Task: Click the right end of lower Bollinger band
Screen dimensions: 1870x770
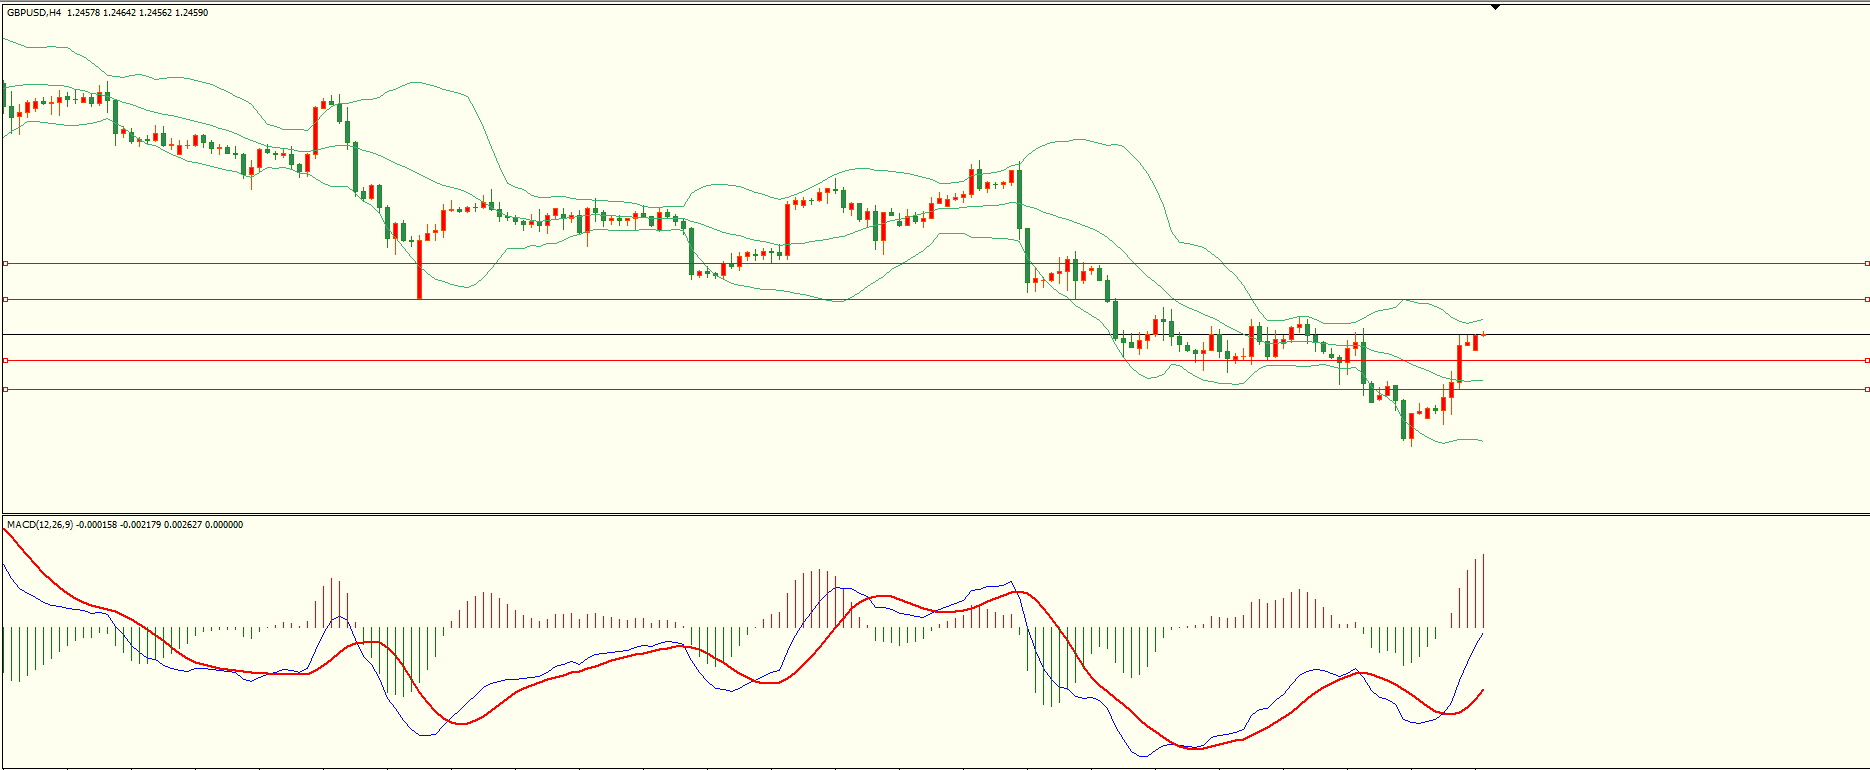Action: coord(1482,441)
